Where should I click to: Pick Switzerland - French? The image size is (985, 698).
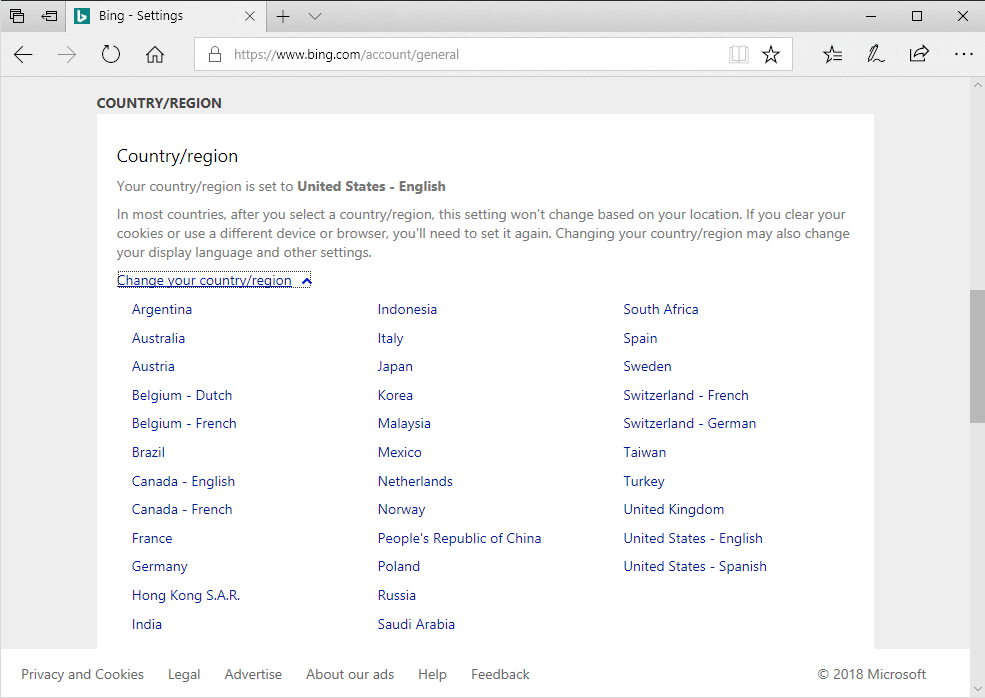pos(686,395)
